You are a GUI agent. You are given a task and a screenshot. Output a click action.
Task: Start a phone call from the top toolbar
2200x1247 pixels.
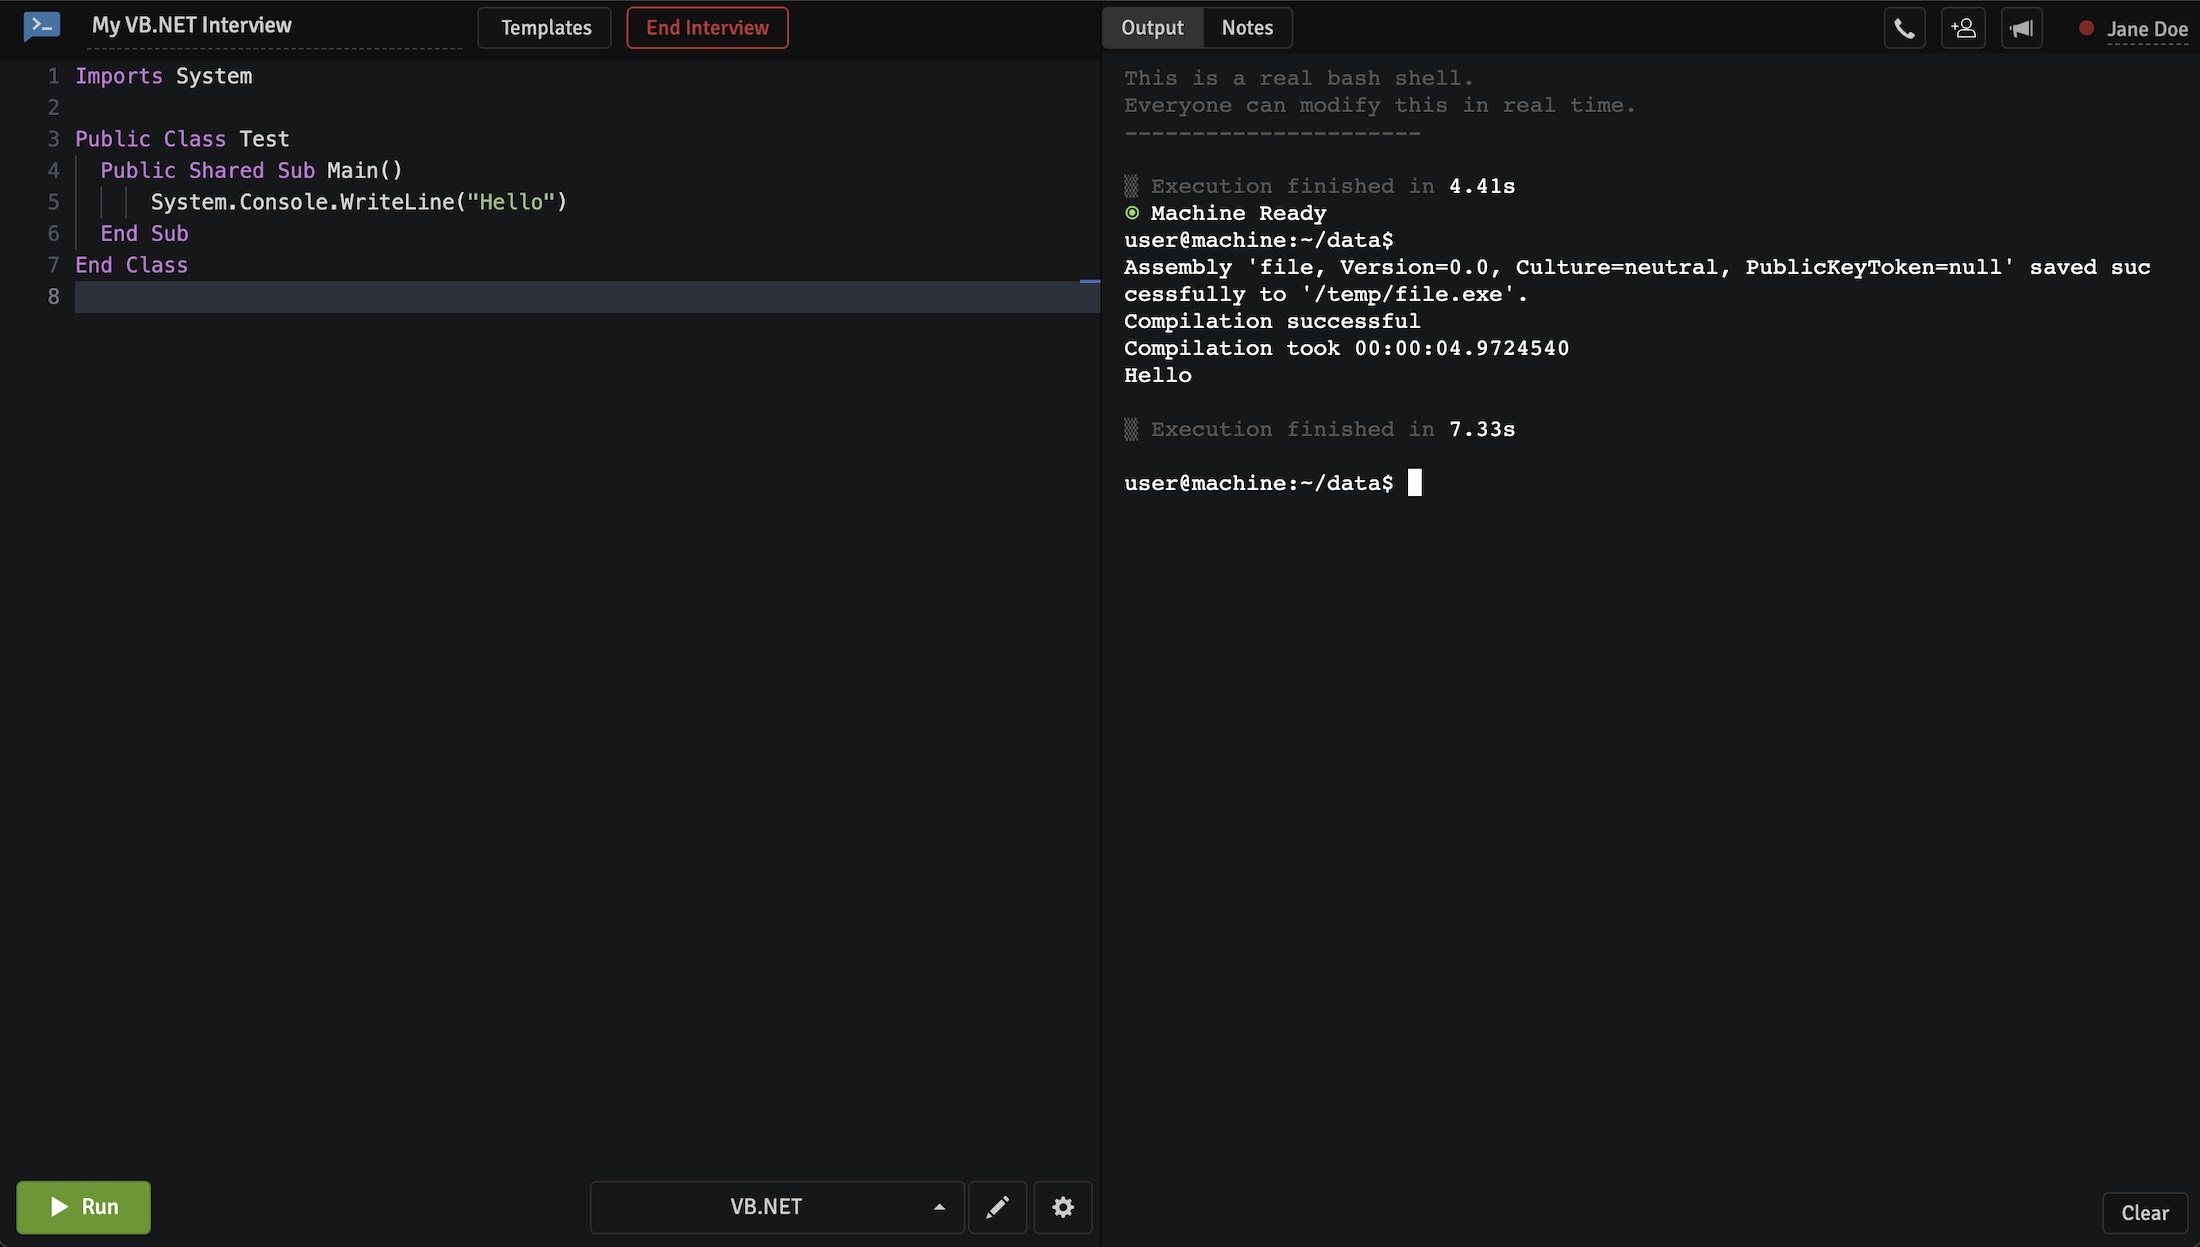click(x=1904, y=27)
